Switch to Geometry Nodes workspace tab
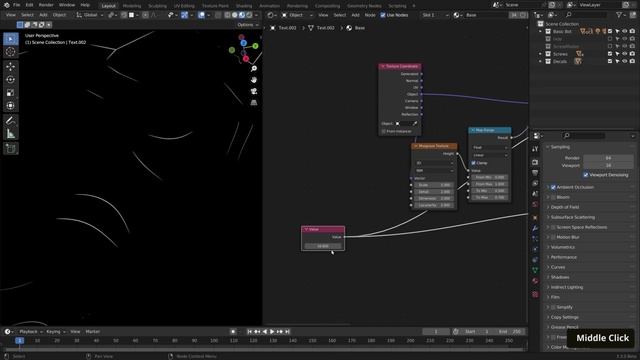The image size is (640, 360). pyautogui.click(x=364, y=6)
